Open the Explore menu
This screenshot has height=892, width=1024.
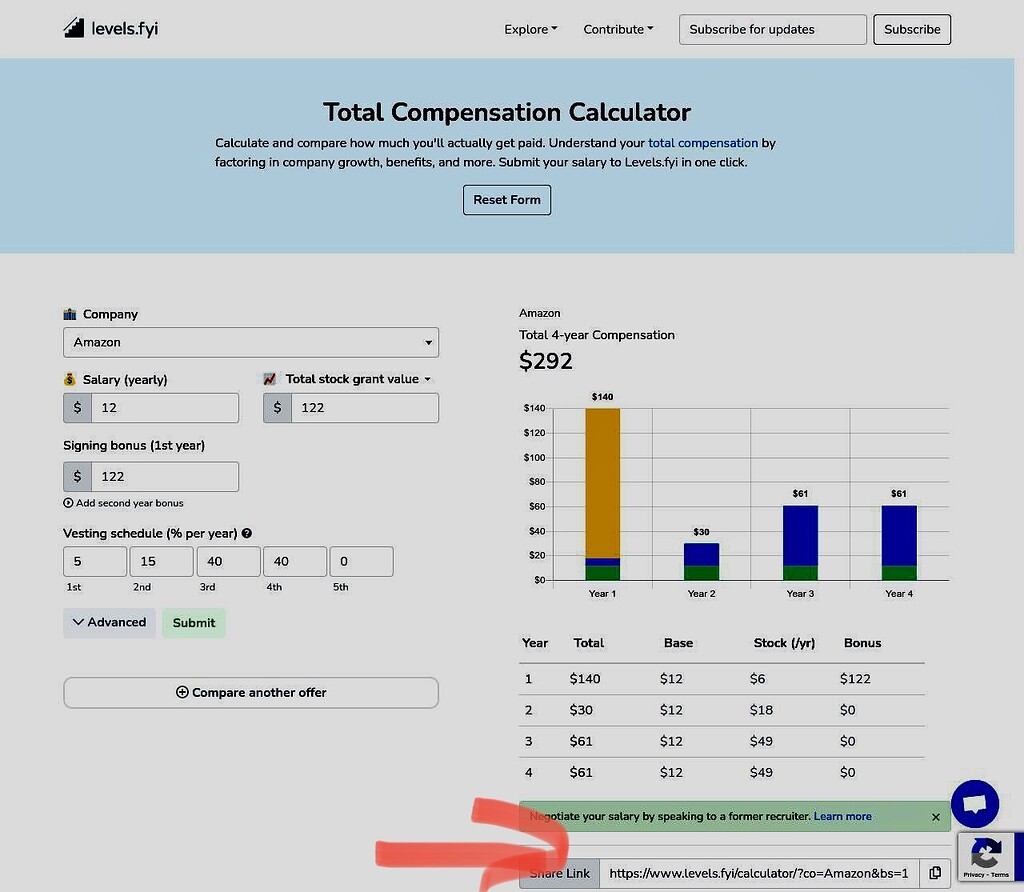(530, 29)
